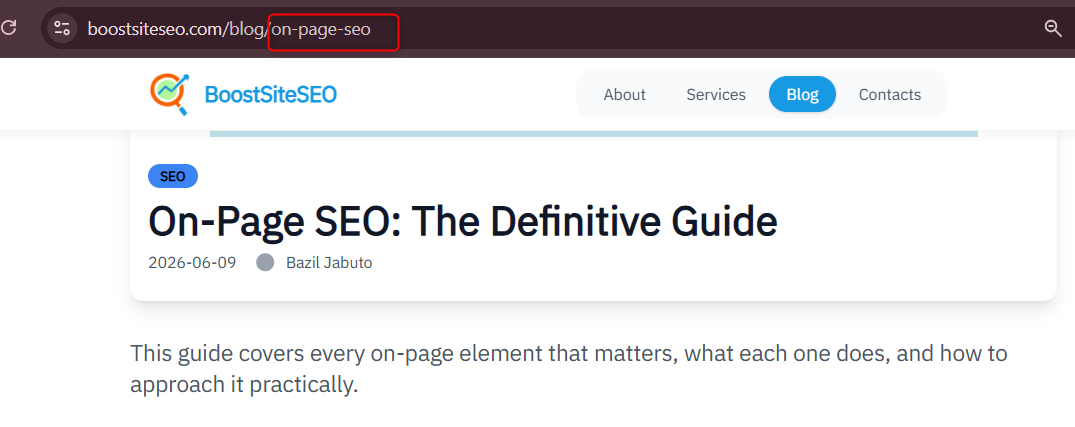Image resolution: width=1075 pixels, height=427 pixels.
Task: Reload the page with the refresh icon
Action: 9,28
